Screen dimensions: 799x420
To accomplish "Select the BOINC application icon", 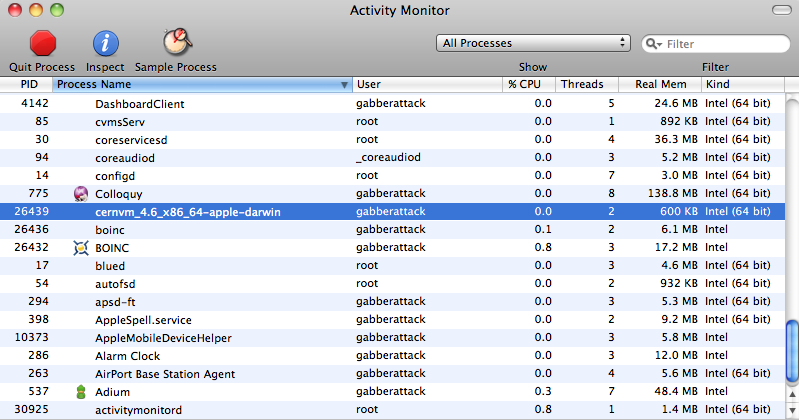I will pyautogui.click(x=81, y=248).
